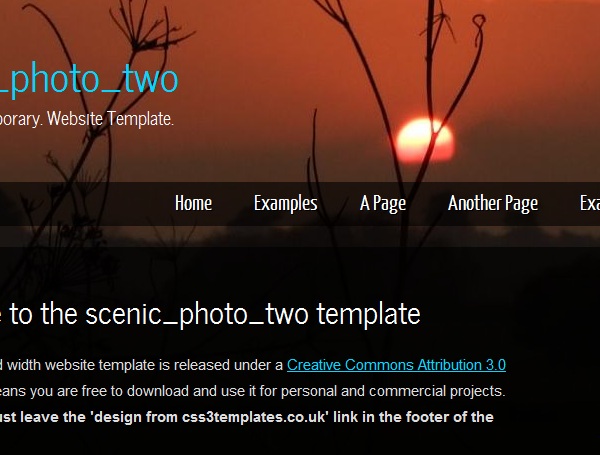
Task: Click the words 'to the' starting the heading
Action: (43, 314)
